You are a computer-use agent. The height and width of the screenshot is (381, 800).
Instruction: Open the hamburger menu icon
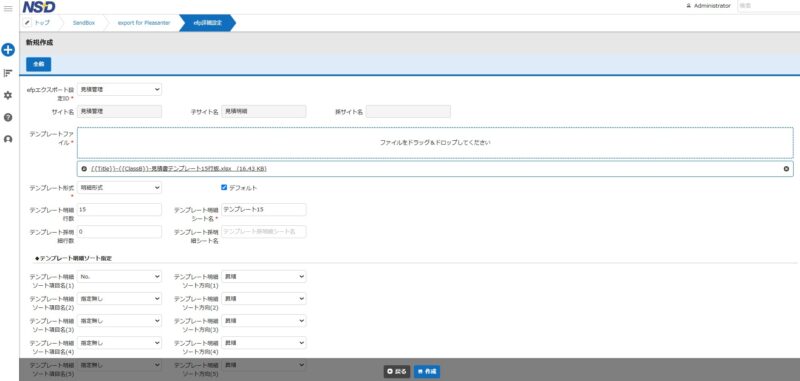coord(8,9)
